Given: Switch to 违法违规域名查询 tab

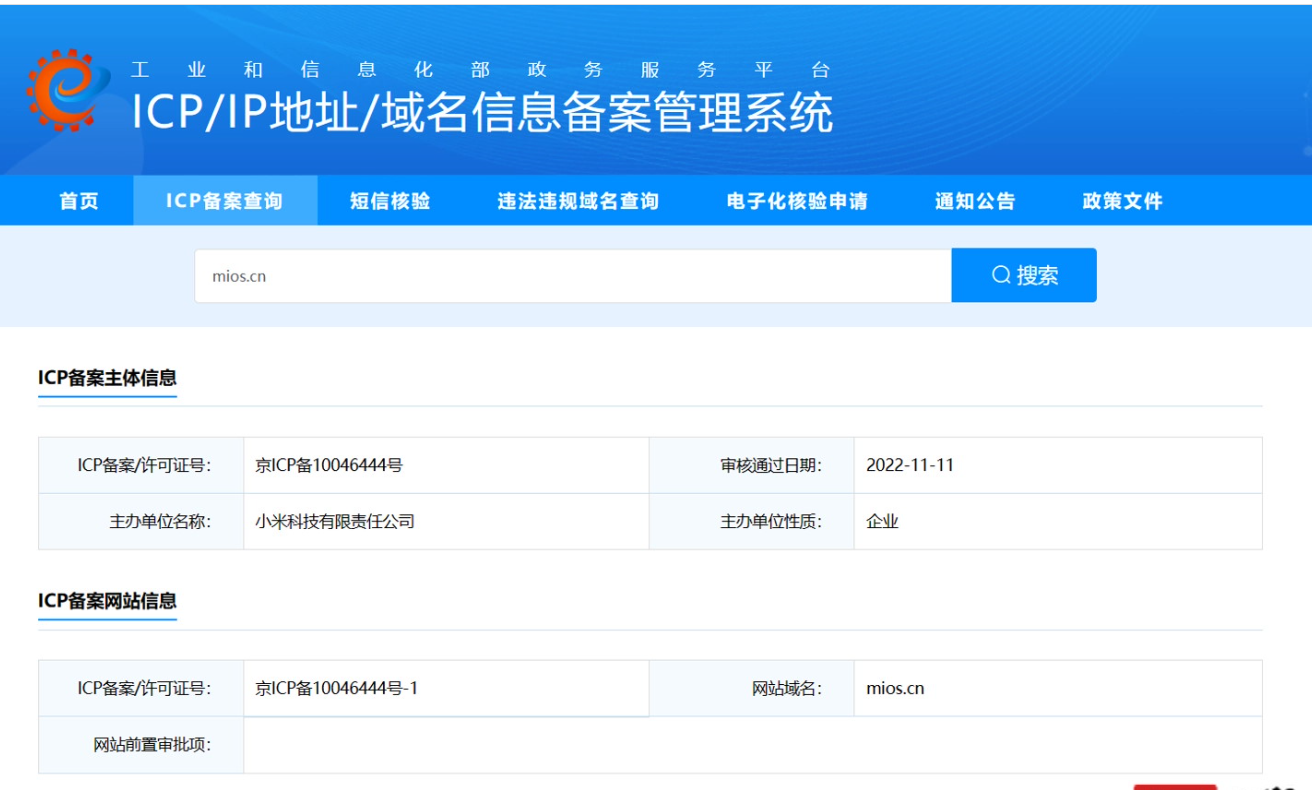Looking at the screenshot, I should point(578,201).
